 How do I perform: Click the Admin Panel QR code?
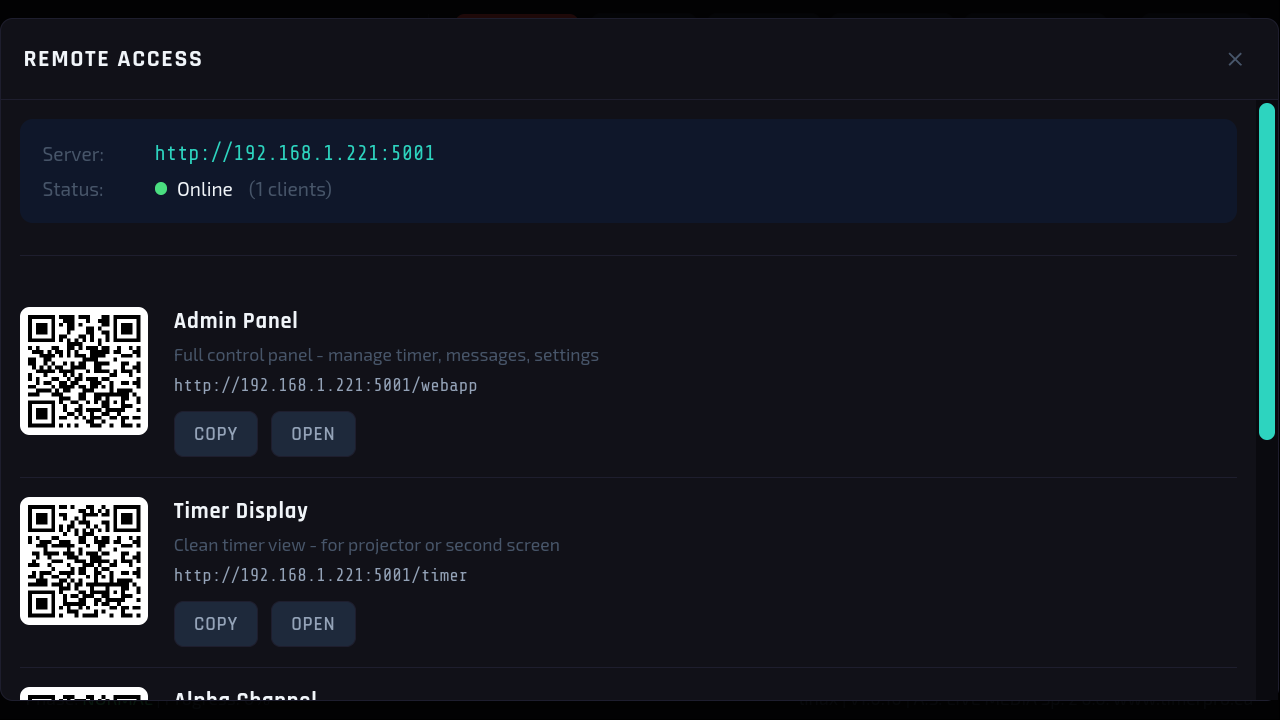point(84,371)
